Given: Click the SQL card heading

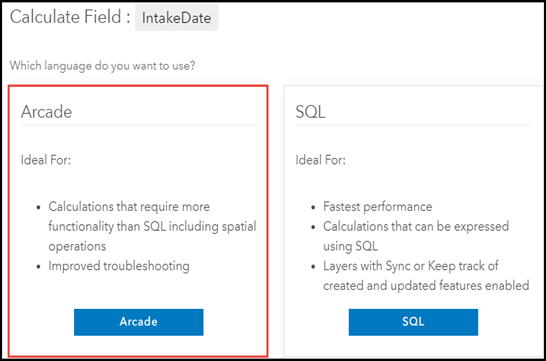Looking at the screenshot, I should pos(310,112).
